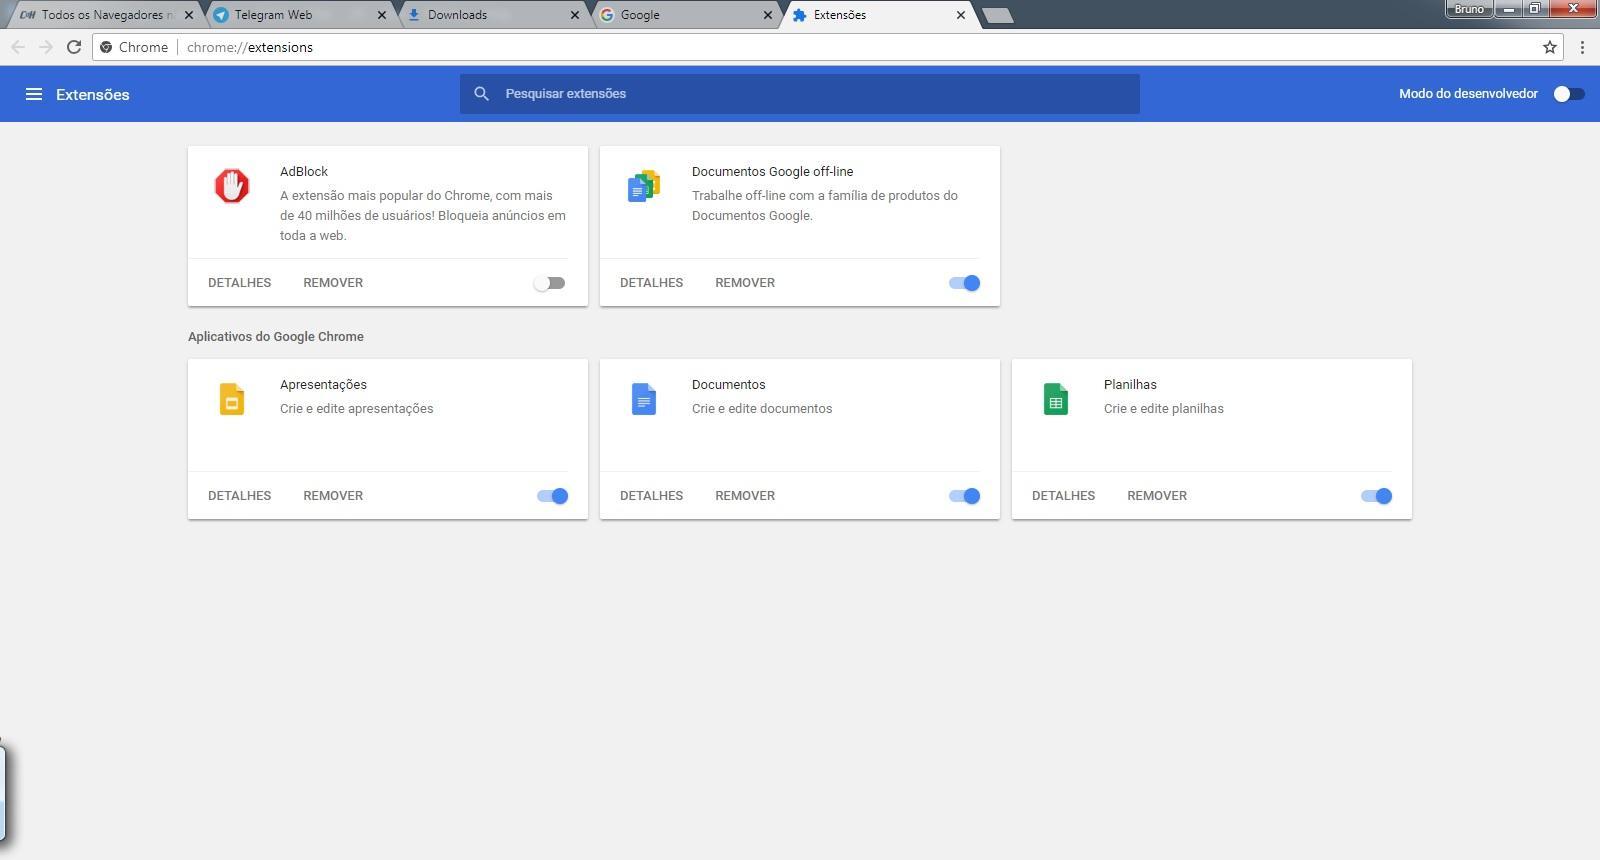Remove the Planilhas app
Image resolution: width=1600 pixels, height=860 pixels.
pos(1157,496)
